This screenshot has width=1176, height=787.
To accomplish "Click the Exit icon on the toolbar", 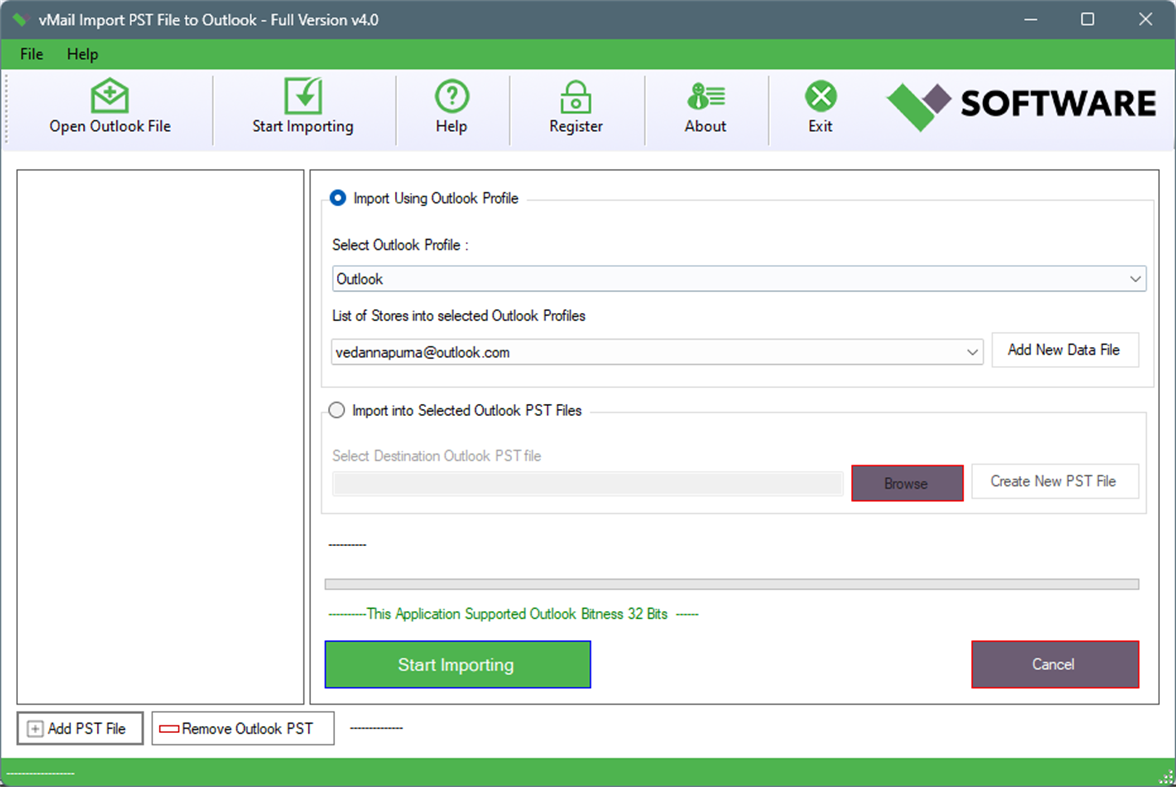I will 820,97.
